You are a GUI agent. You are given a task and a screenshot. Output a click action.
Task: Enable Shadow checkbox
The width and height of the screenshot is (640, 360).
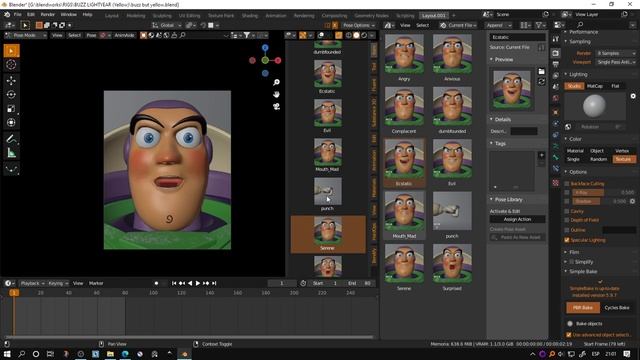point(567,201)
